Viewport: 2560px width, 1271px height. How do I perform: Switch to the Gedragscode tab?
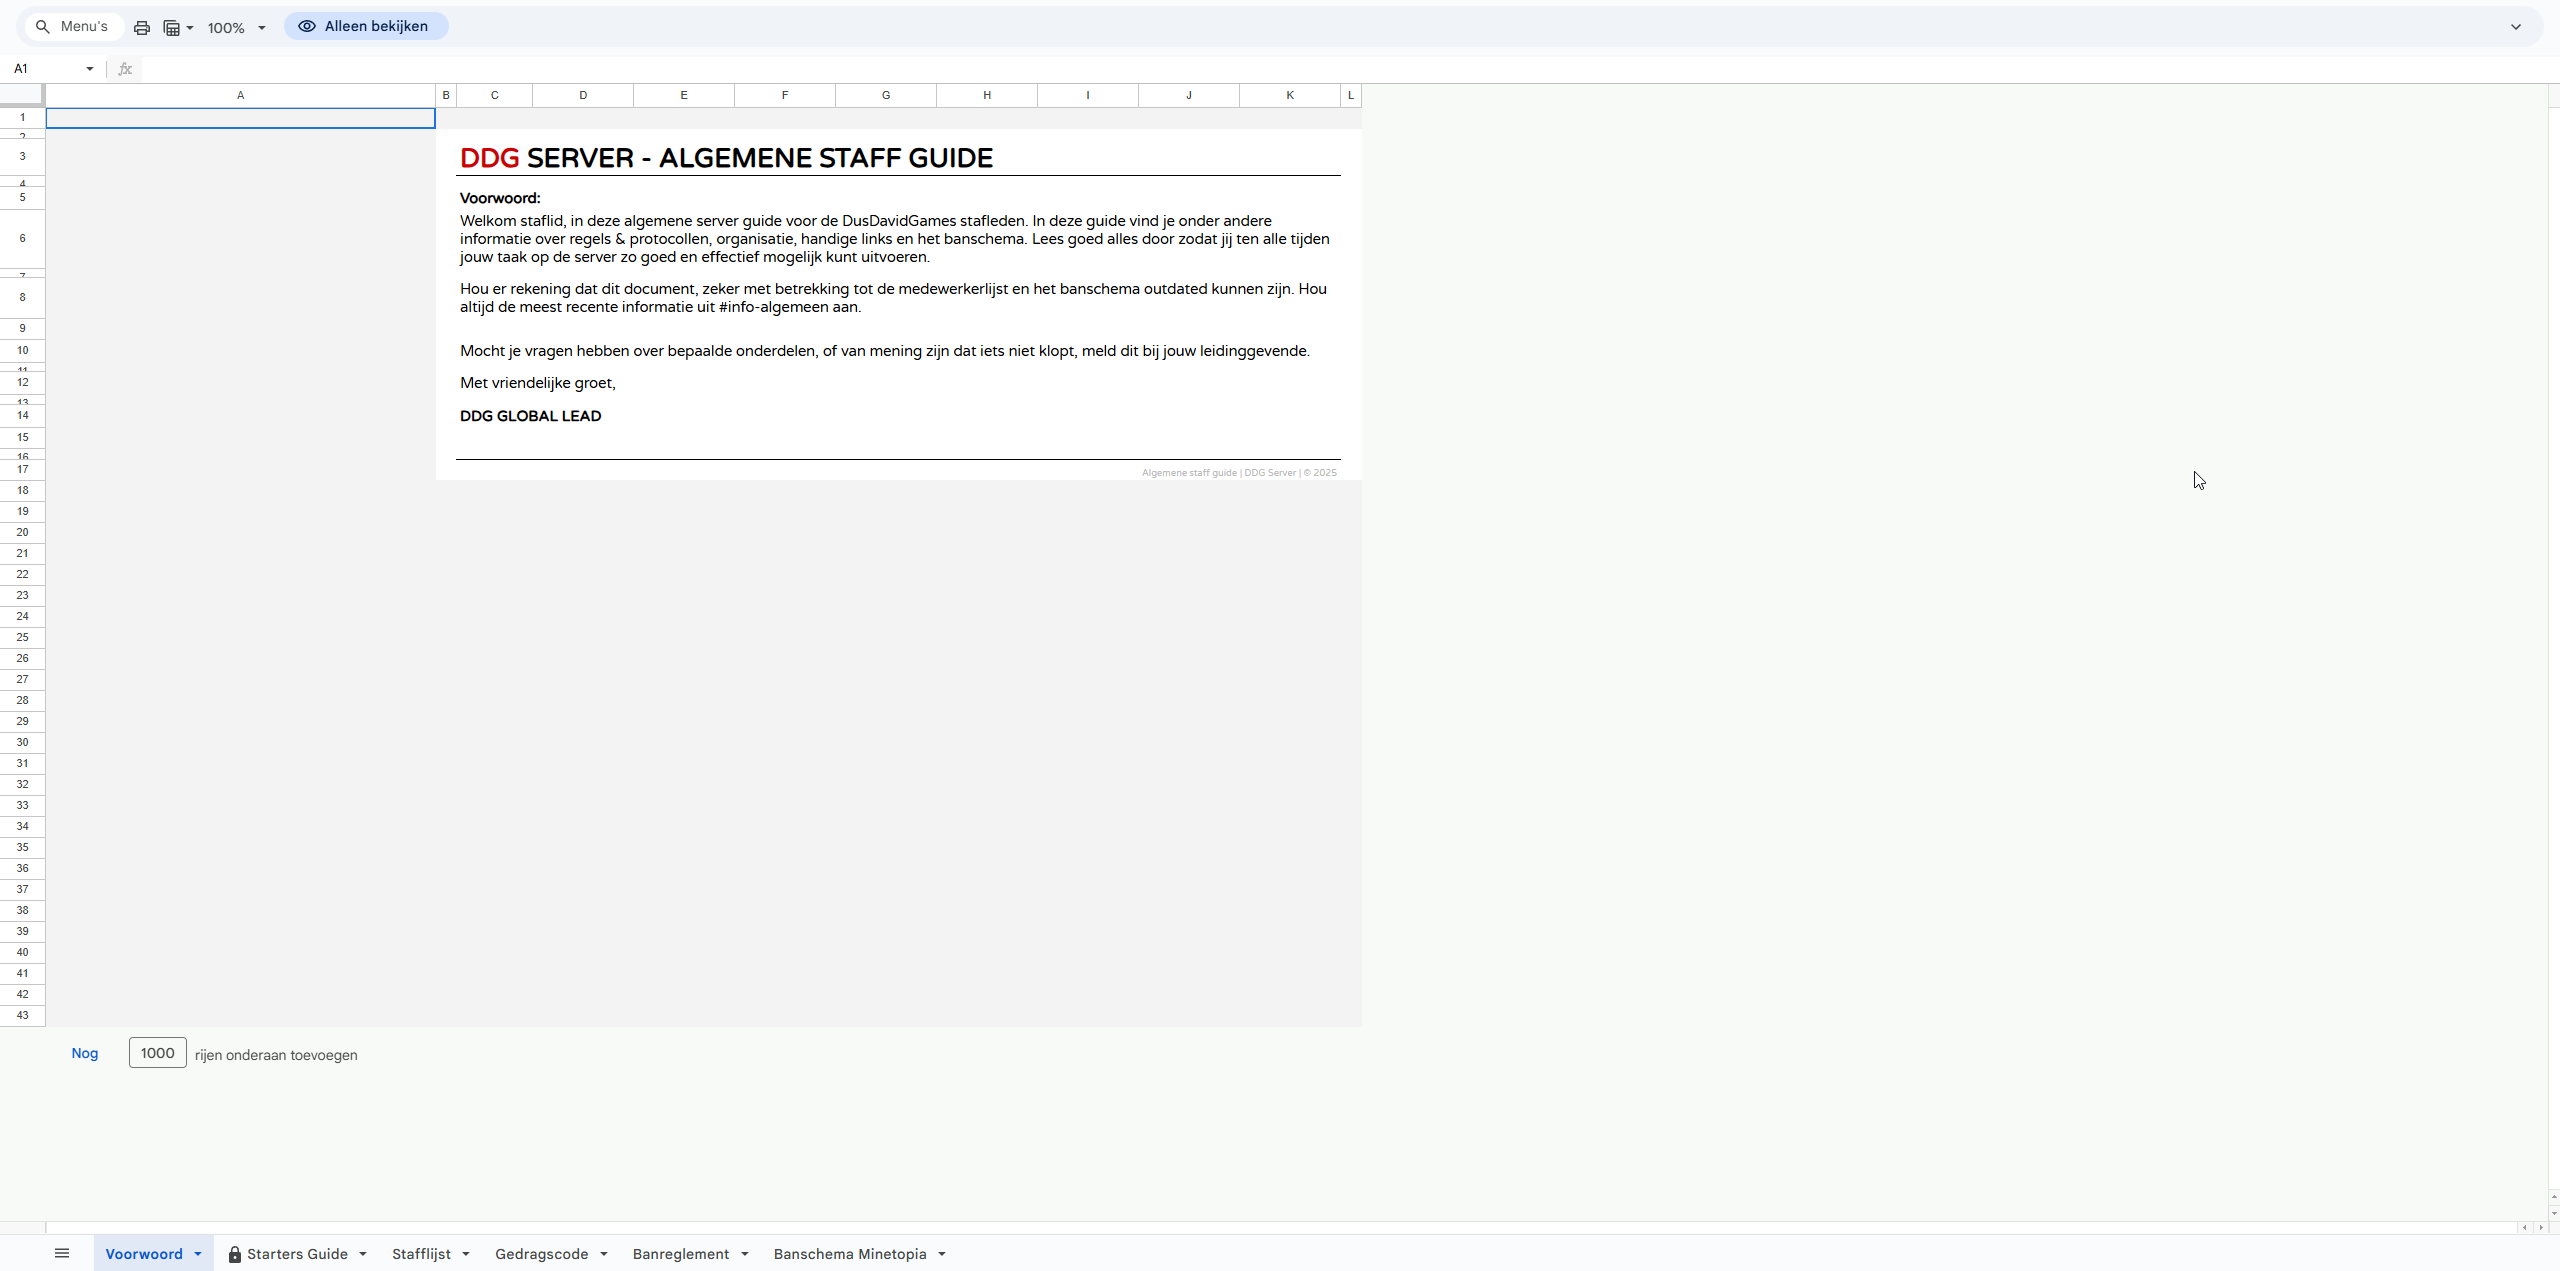[541, 1254]
